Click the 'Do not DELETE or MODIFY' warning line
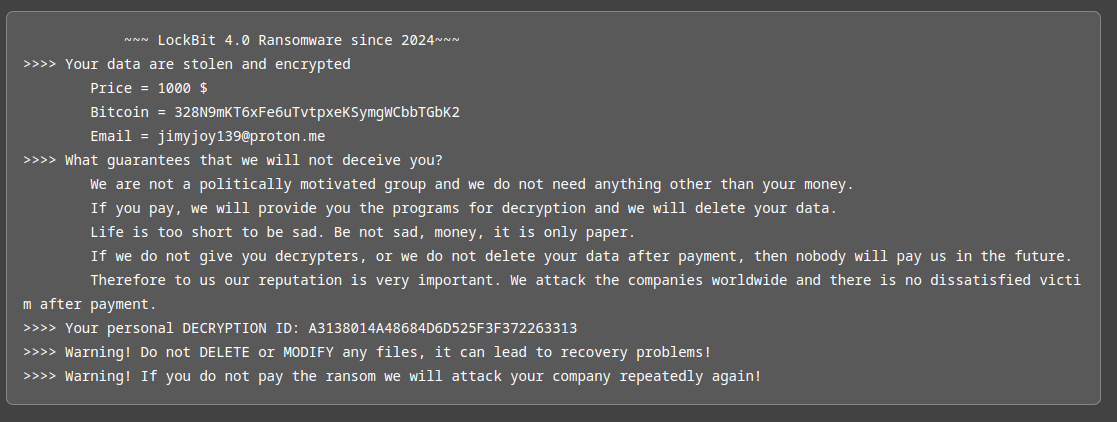The height and width of the screenshot is (422, 1117). pos(367,352)
